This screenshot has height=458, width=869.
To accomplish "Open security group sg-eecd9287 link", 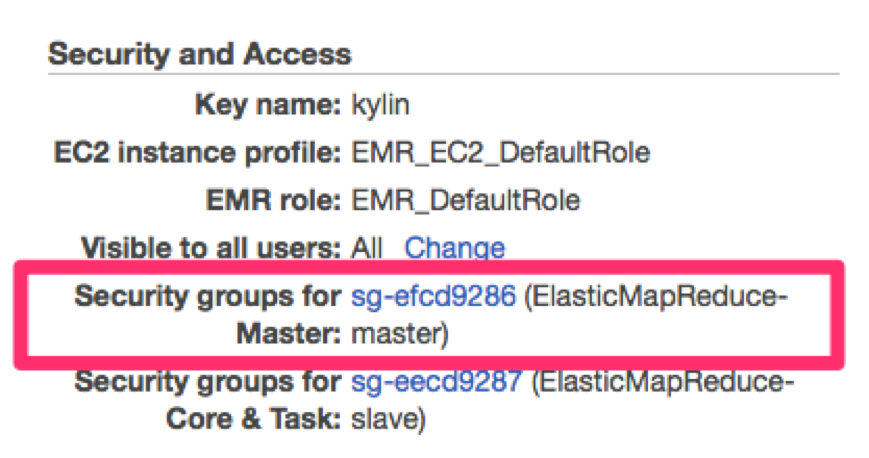I will pos(434,382).
